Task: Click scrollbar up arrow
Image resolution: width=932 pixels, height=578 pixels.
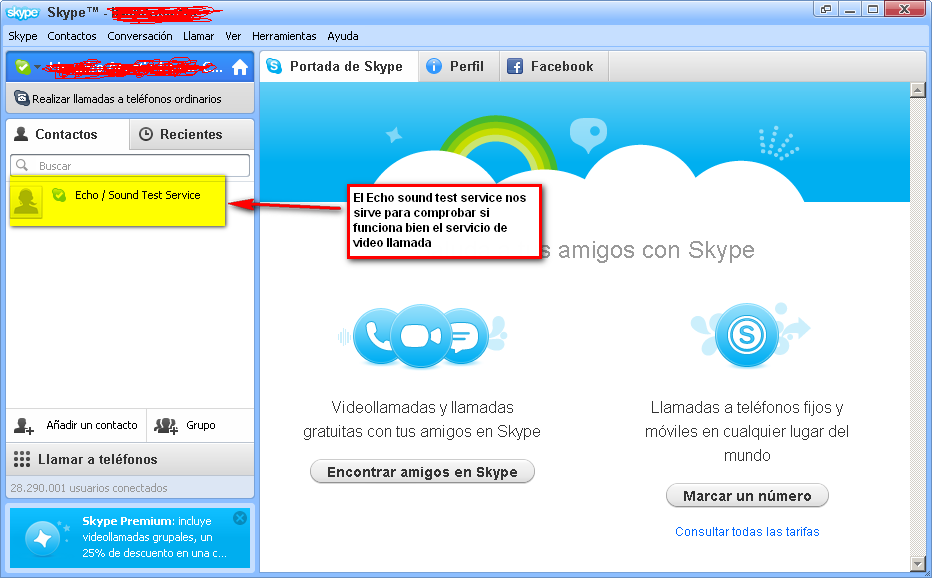Action: [x=918, y=90]
